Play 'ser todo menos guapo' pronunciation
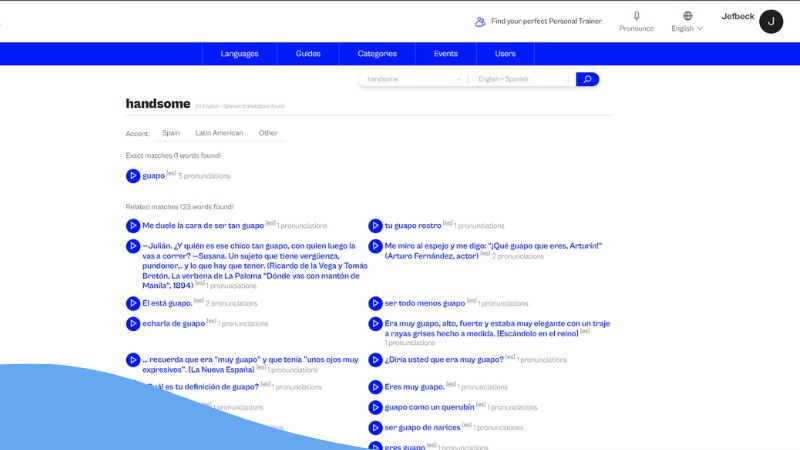This screenshot has width=800, height=450. click(x=375, y=303)
